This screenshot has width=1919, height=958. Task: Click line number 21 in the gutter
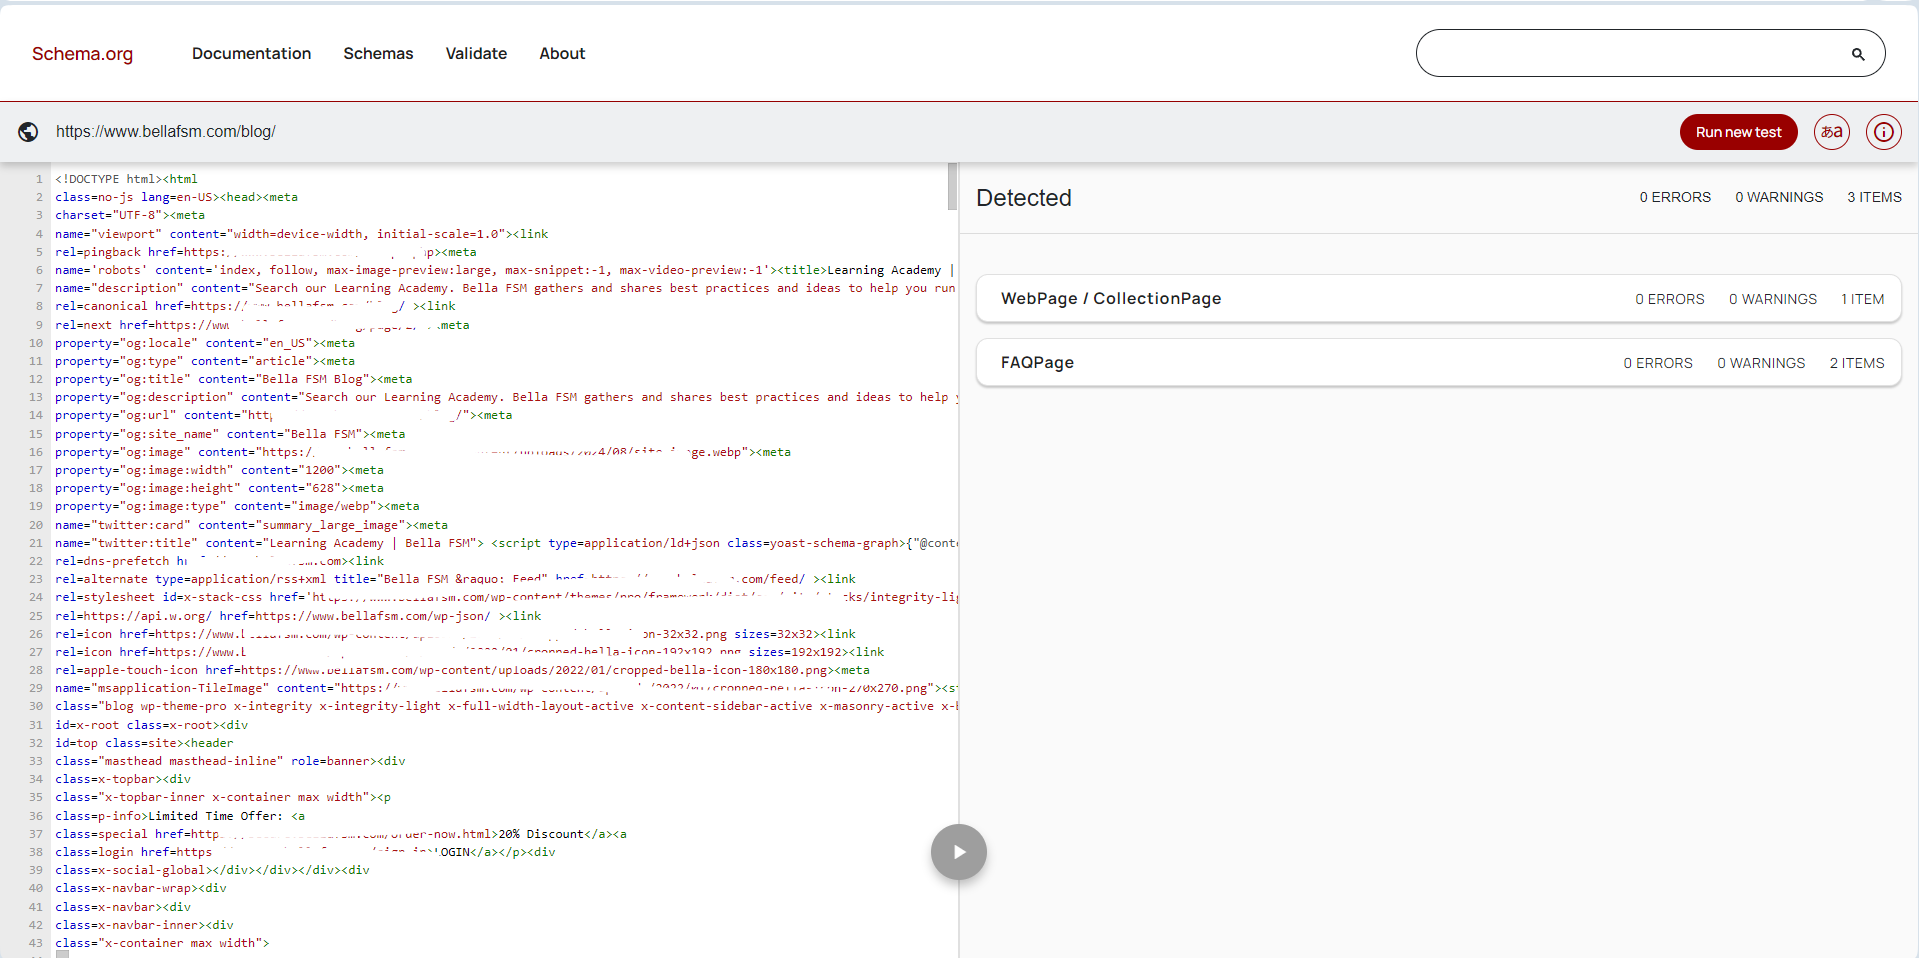[x=36, y=543]
